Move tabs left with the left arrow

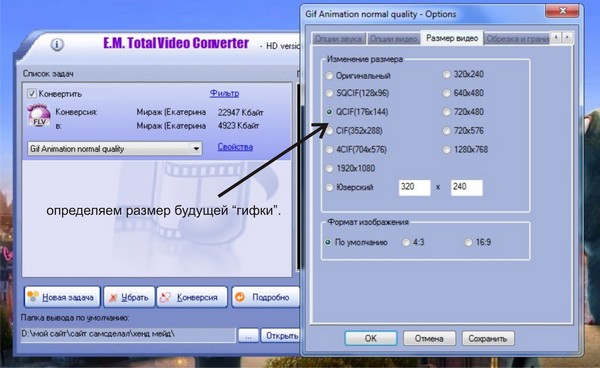click(x=556, y=37)
